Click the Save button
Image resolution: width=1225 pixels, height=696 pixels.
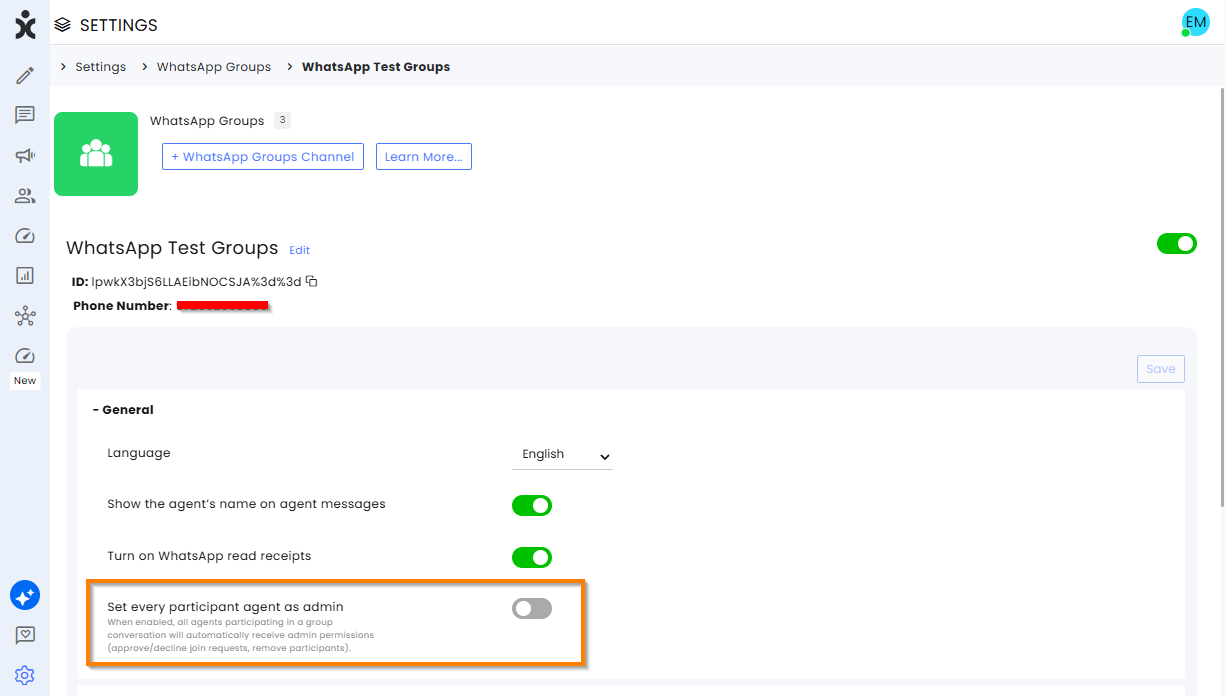click(x=1161, y=369)
